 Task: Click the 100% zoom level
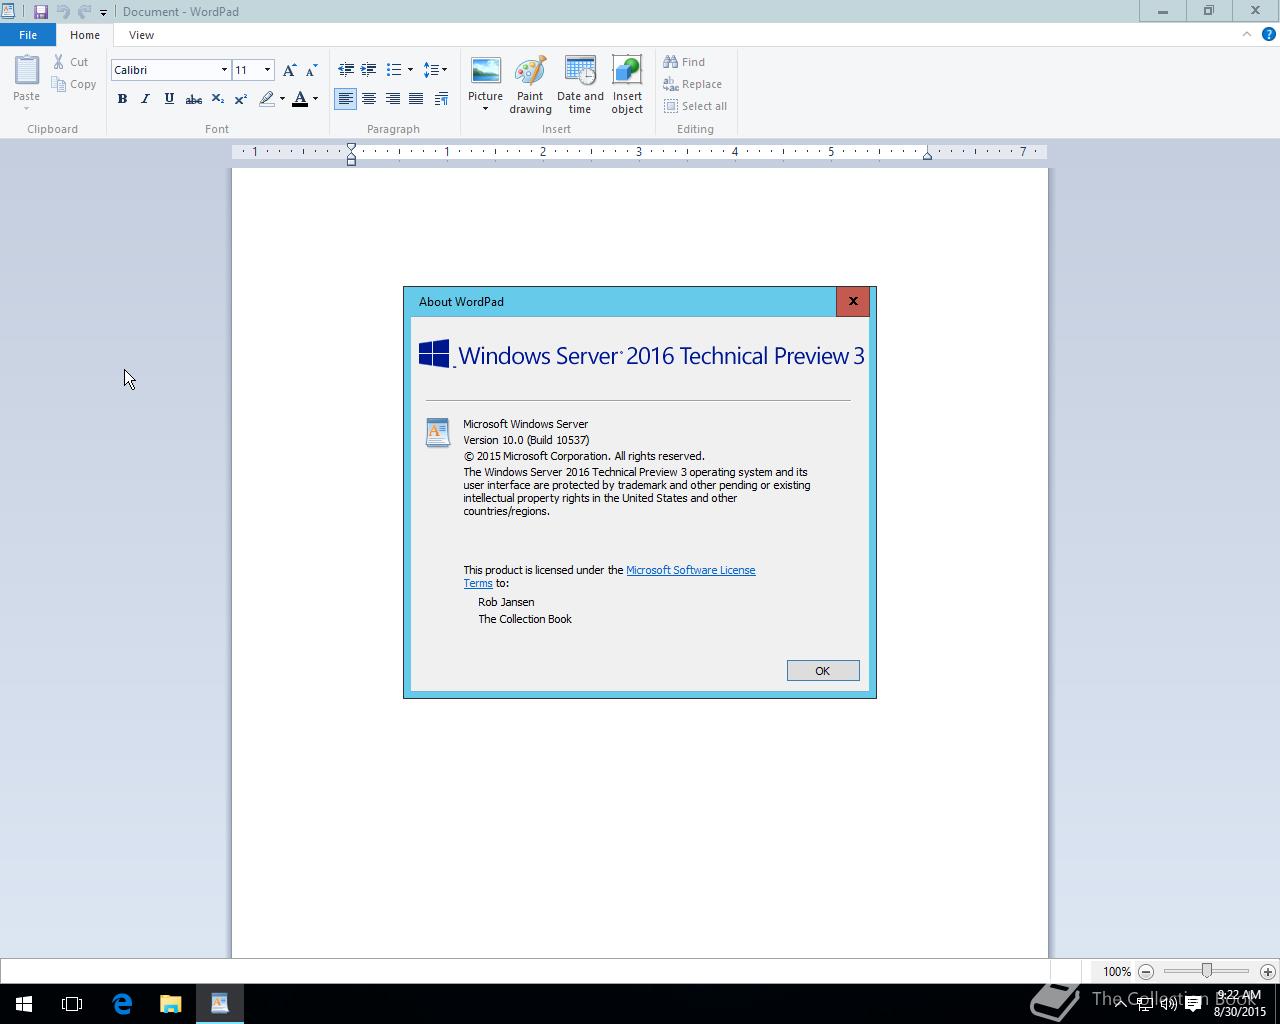[x=1116, y=971]
